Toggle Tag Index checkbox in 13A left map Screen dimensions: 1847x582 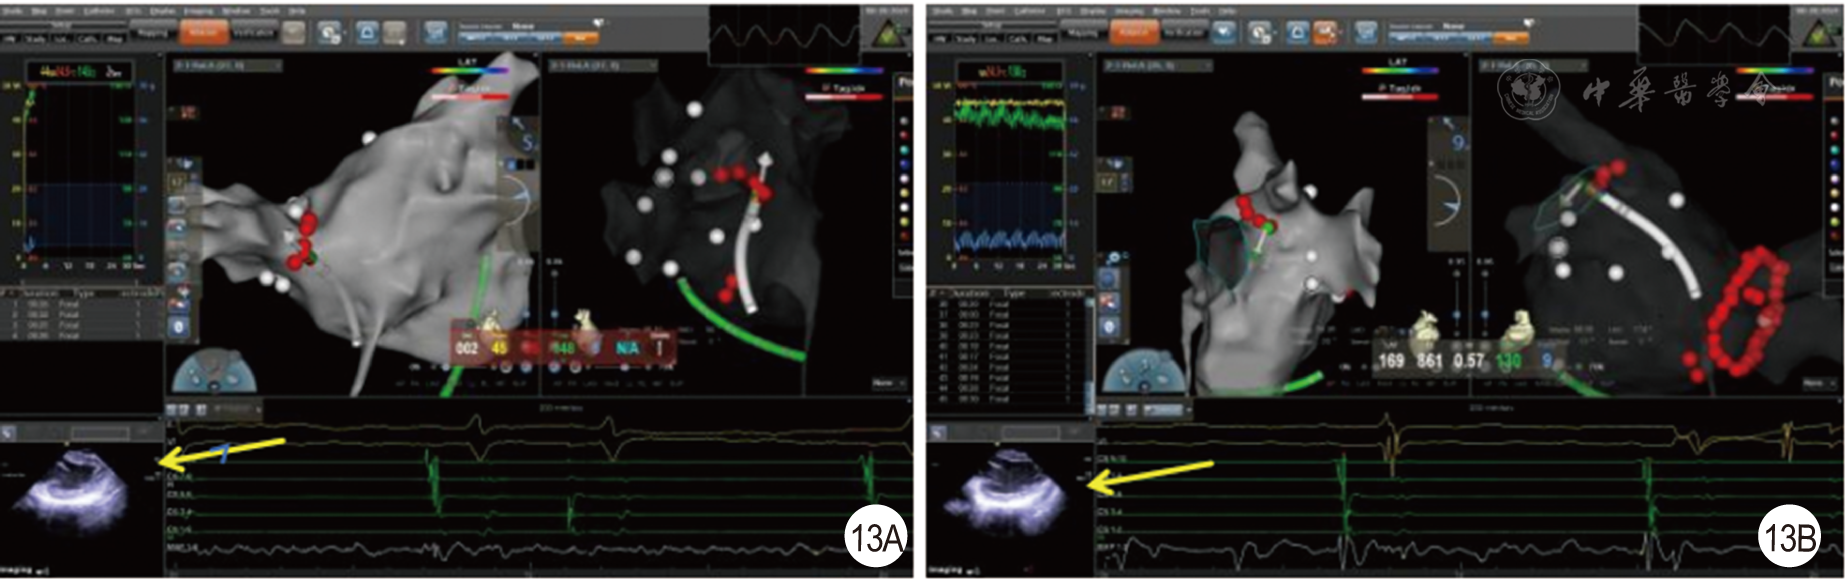[451, 89]
